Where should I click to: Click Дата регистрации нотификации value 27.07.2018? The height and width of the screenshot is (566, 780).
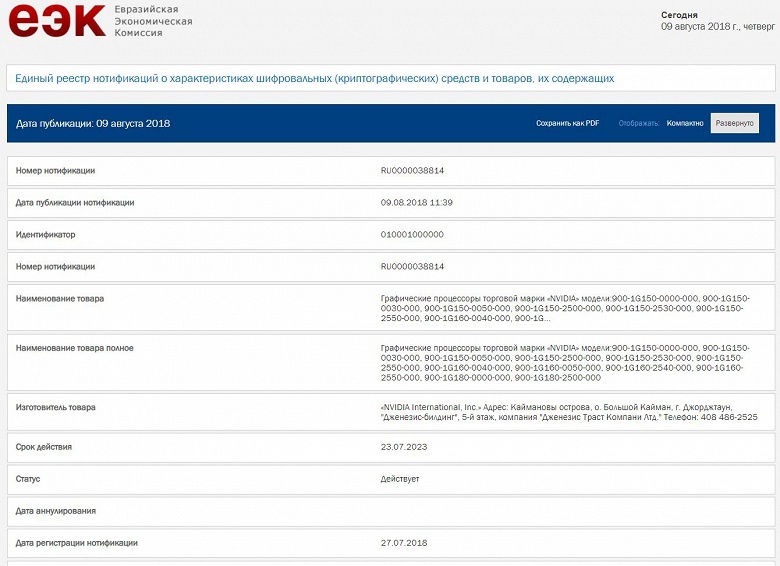[x=404, y=543]
